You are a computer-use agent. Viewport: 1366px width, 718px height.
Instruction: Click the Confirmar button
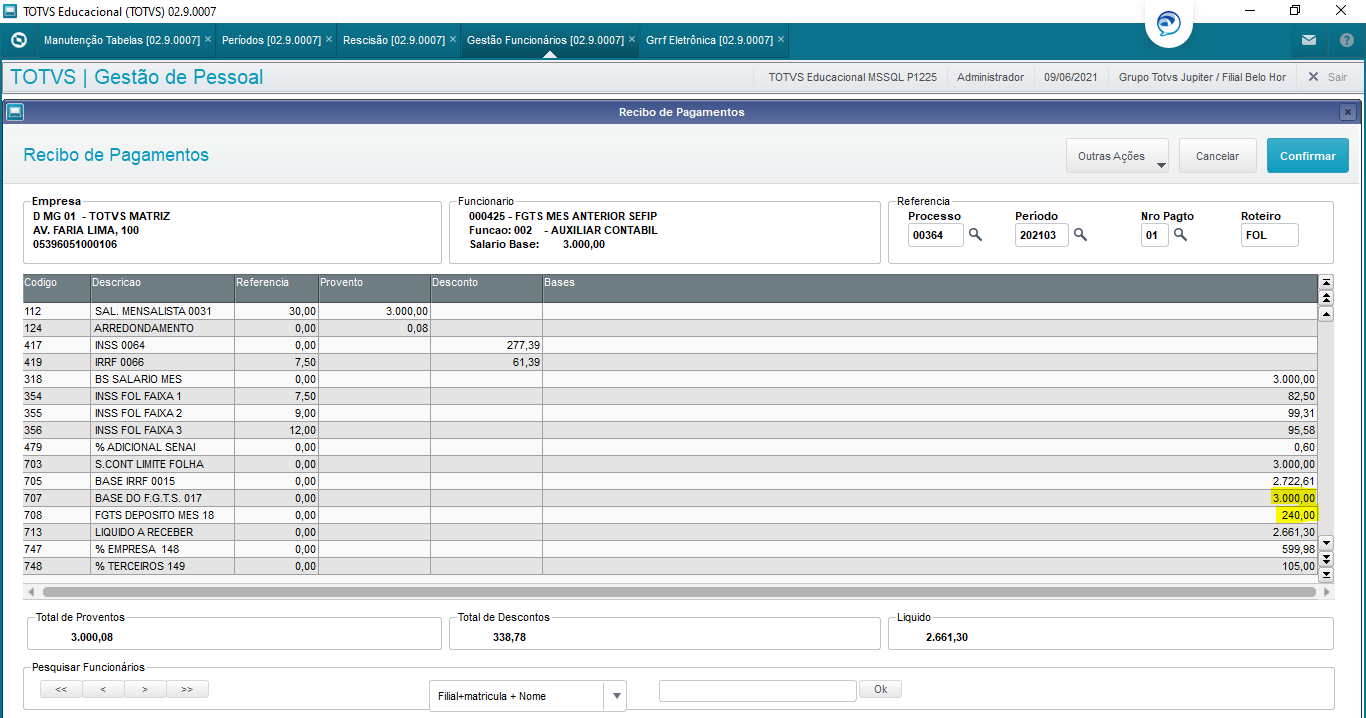click(1307, 156)
